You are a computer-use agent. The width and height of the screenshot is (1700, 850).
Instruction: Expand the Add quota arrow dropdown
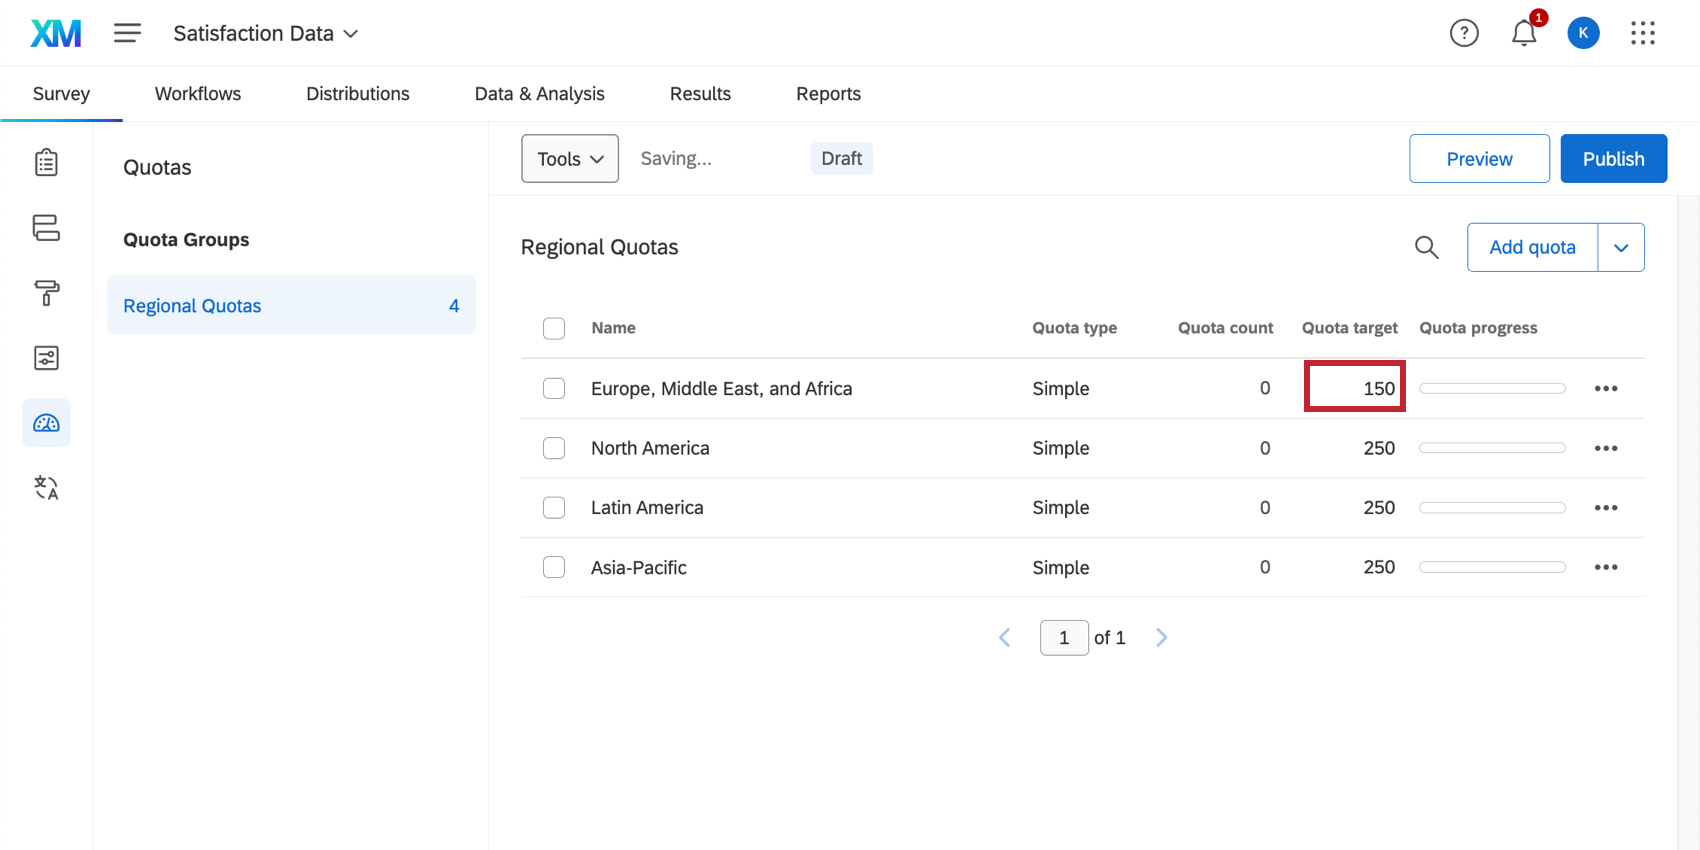click(1621, 248)
